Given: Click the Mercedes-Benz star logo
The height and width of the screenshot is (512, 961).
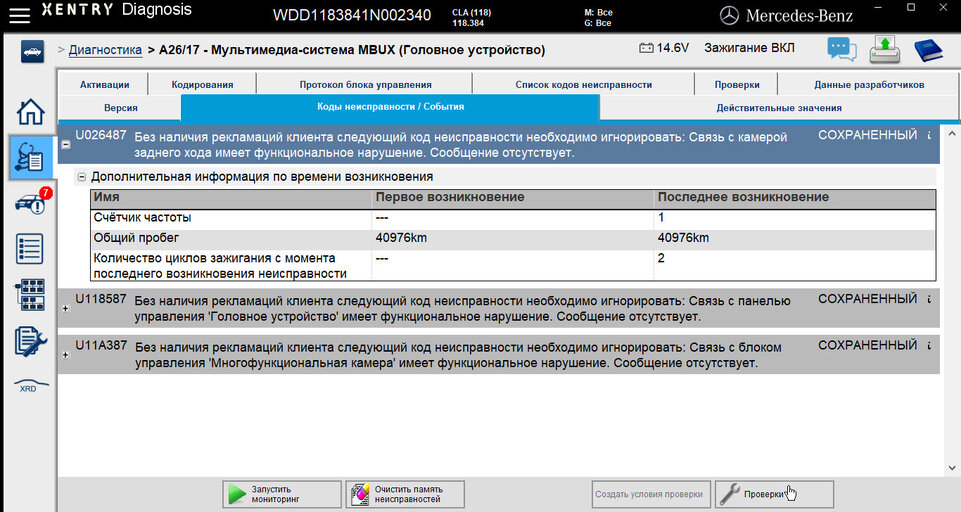Looking at the screenshot, I should point(729,15).
